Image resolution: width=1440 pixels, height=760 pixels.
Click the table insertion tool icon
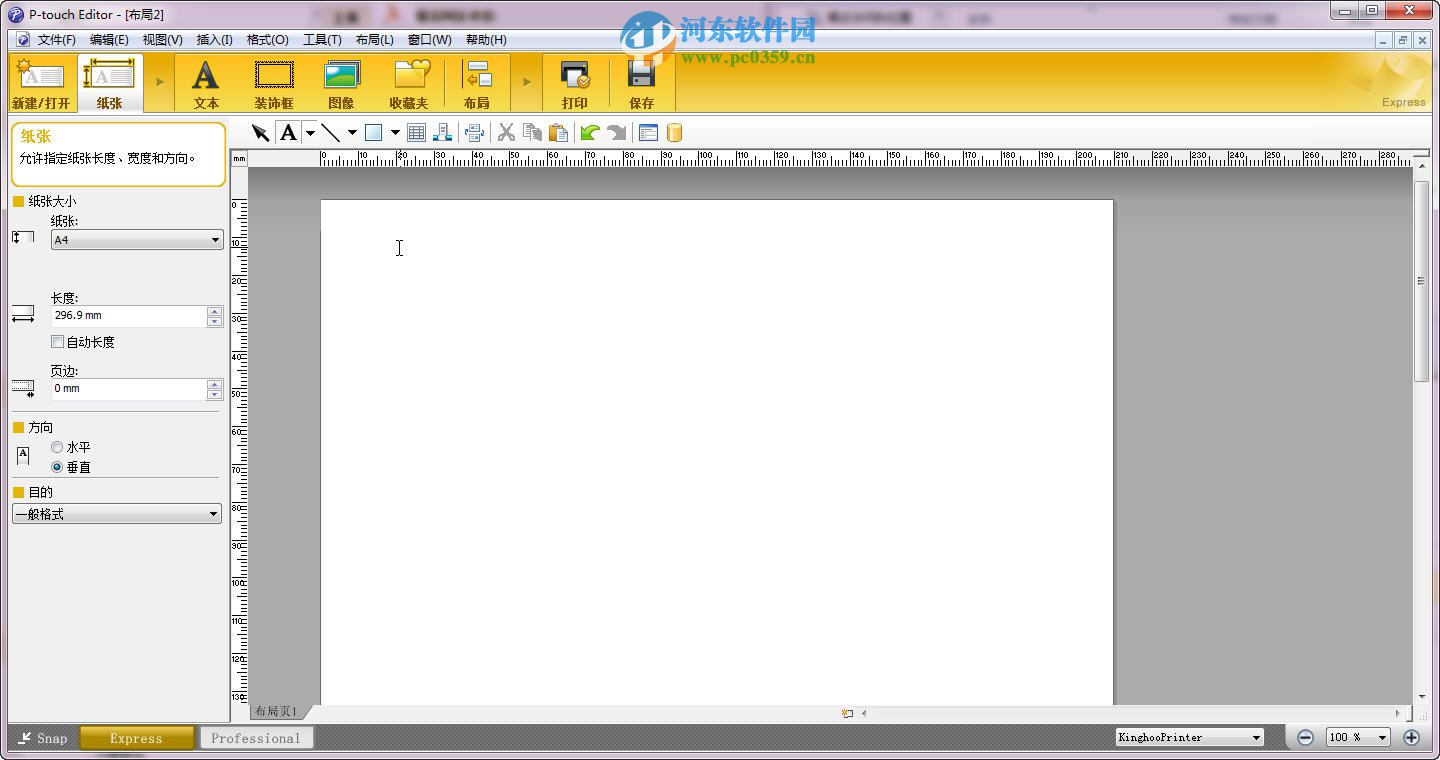click(415, 131)
